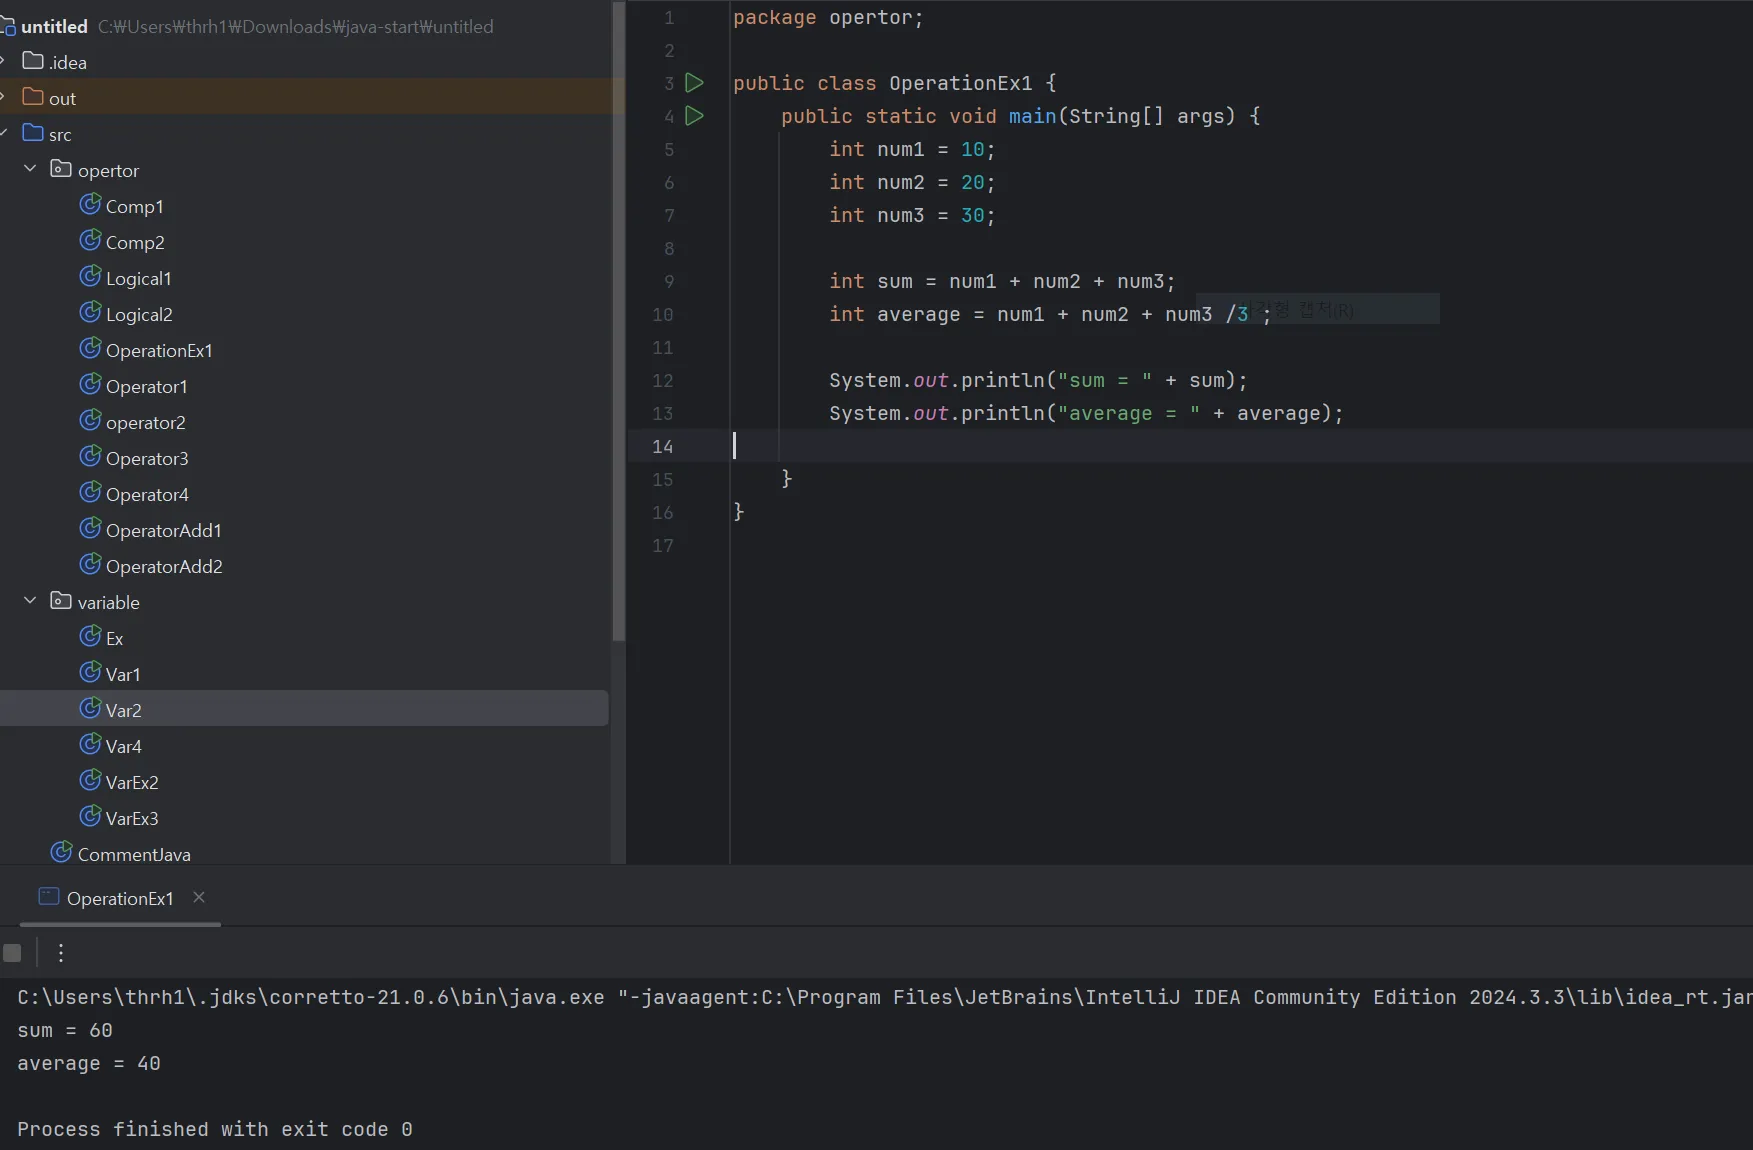
Task: Select the Operator4 class icon
Action: pos(90,493)
